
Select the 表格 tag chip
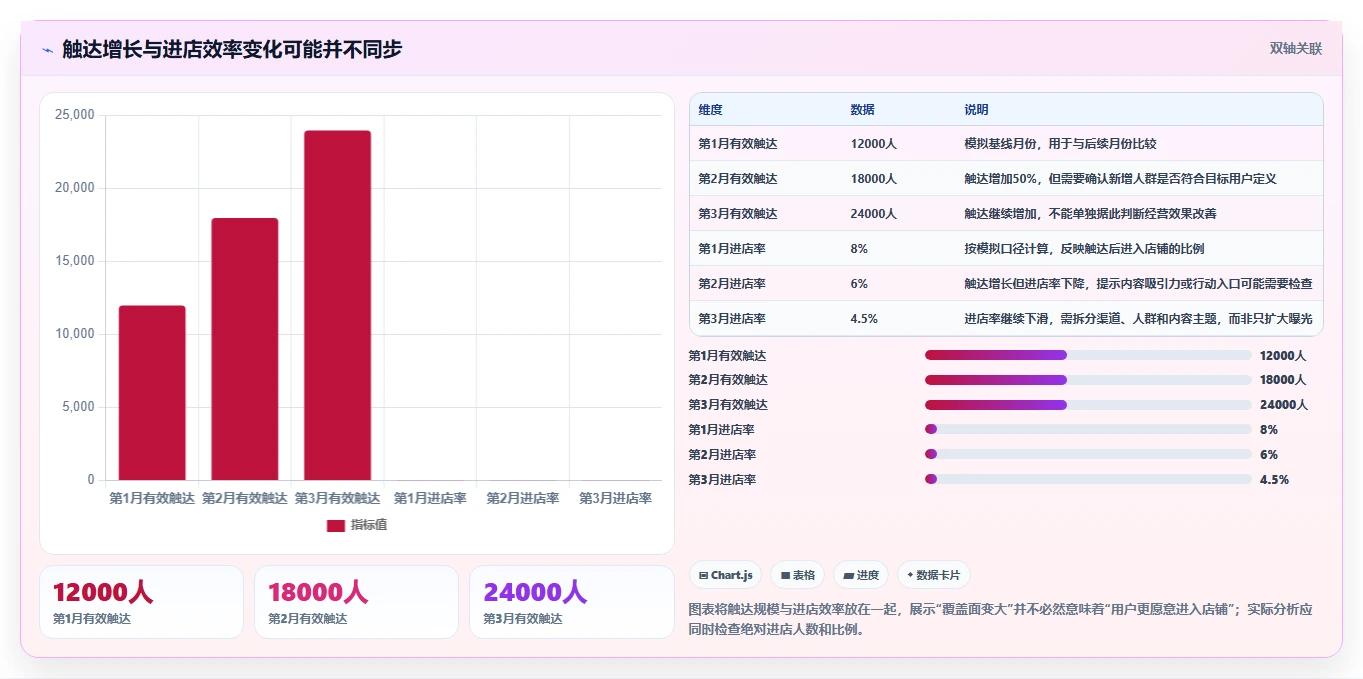click(x=798, y=575)
